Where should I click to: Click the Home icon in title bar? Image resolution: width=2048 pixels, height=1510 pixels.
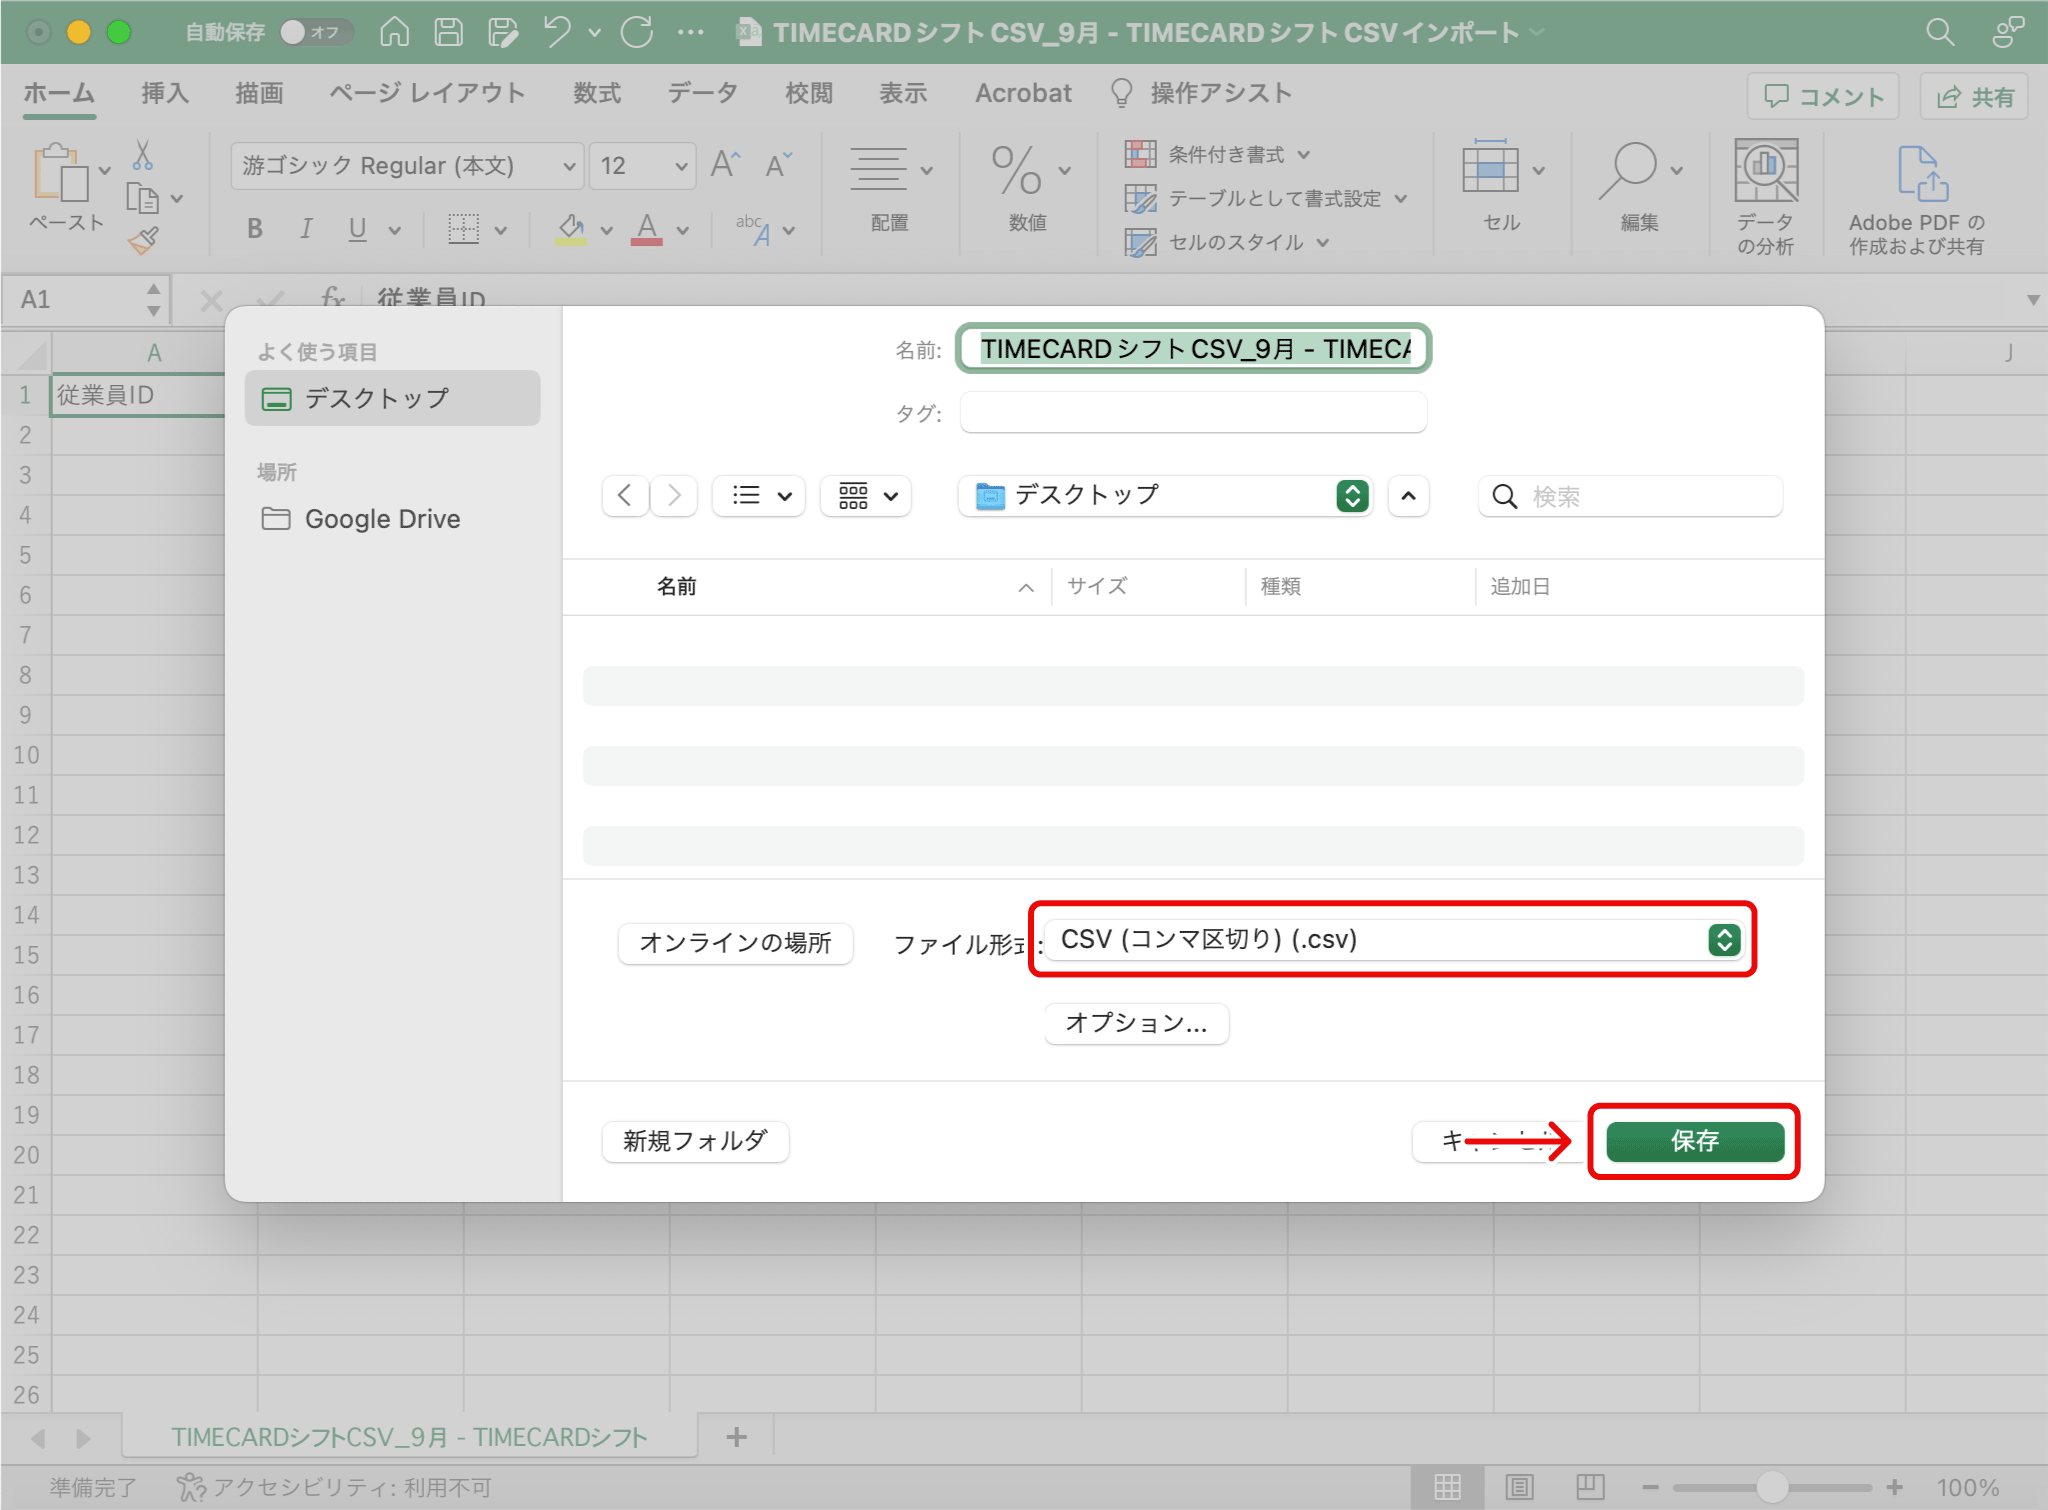(x=394, y=32)
